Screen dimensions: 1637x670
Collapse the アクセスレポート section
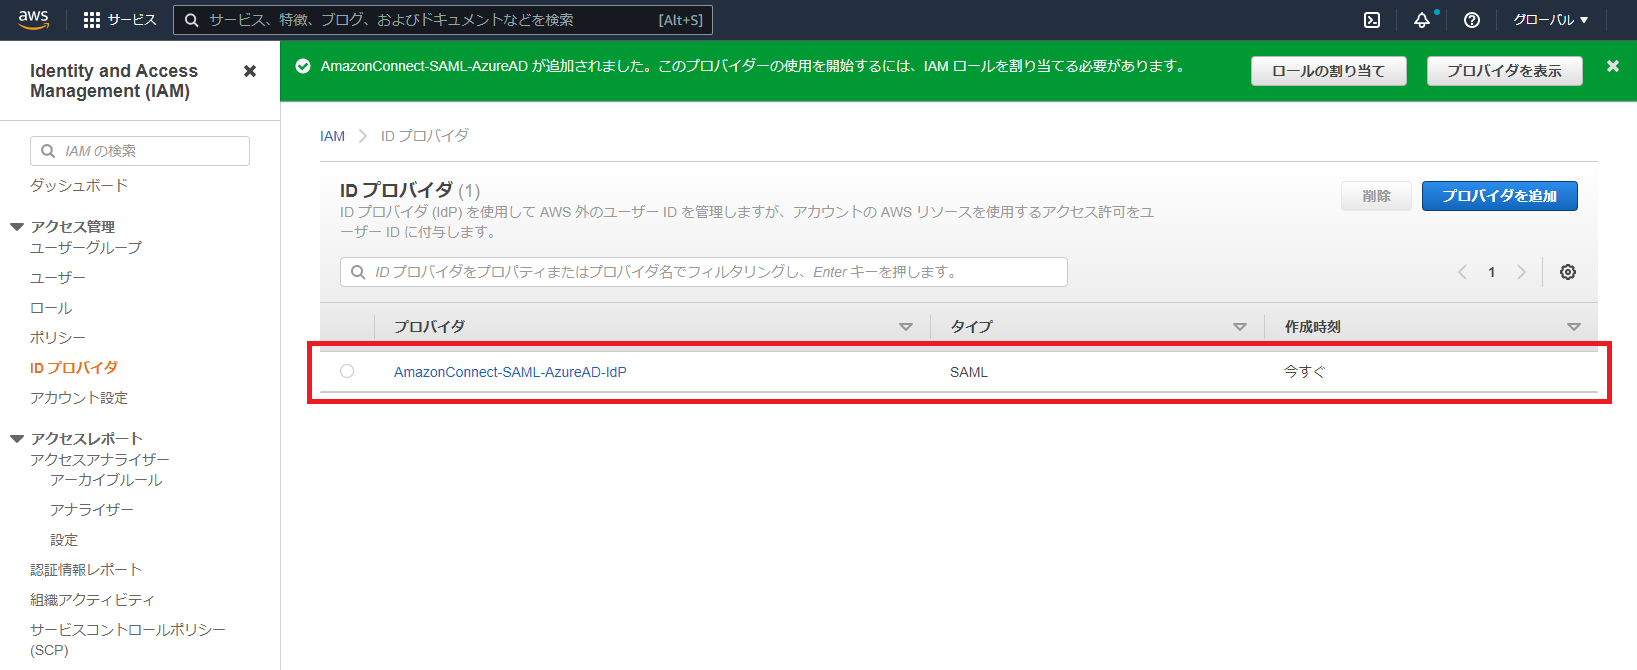tap(17, 439)
